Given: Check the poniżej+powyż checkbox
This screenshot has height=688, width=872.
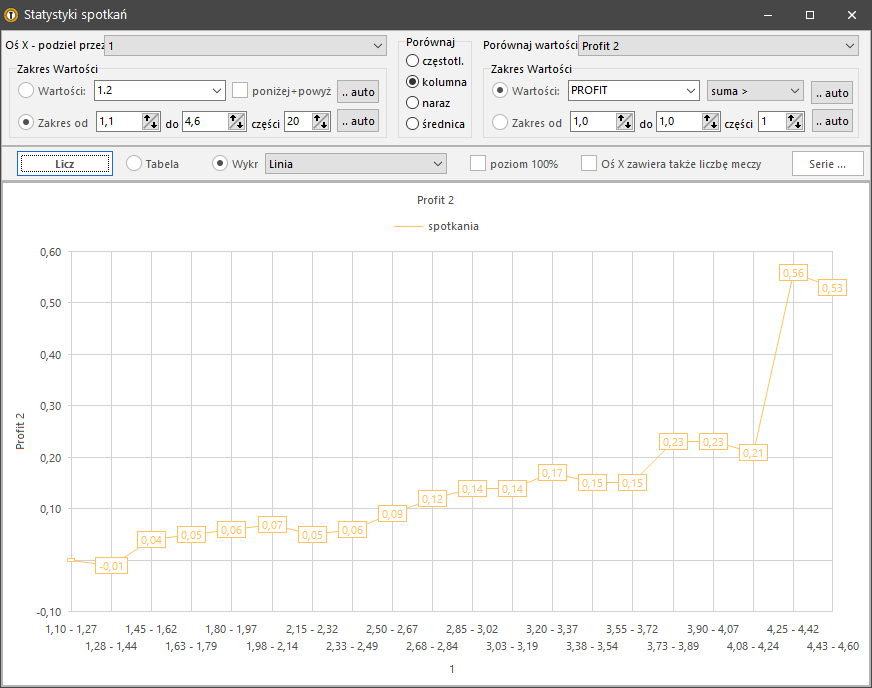Looking at the screenshot, I should [240, 91].
